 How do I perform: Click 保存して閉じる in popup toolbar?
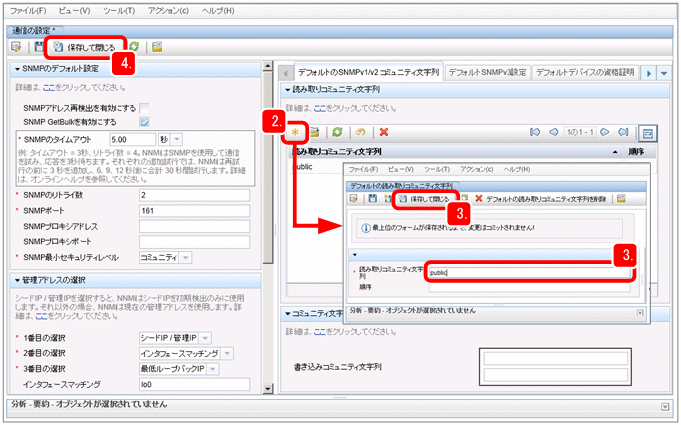pos(425,199)
